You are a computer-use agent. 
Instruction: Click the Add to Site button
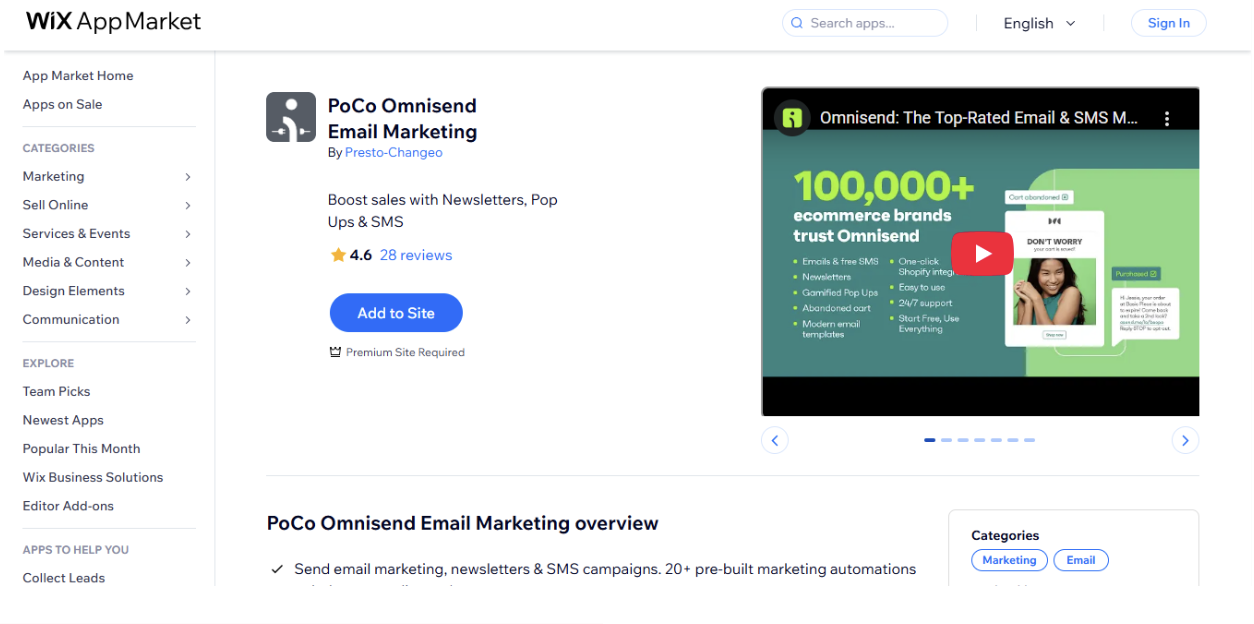pyautogui.click(x=396, y=312)
